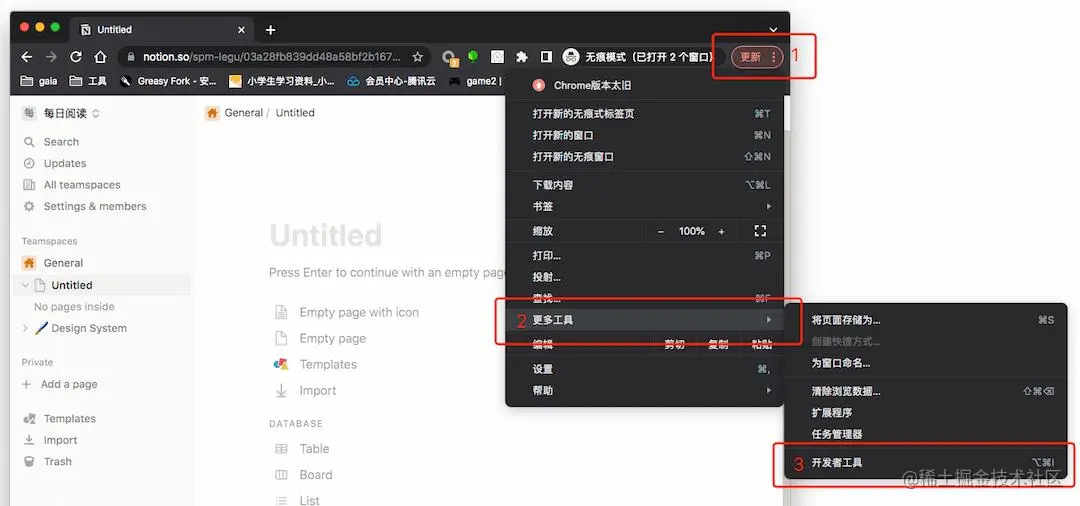Click the address bar URL field
Image resolution: width=1080 pixels, height=506 pixels.
(272, 57)
